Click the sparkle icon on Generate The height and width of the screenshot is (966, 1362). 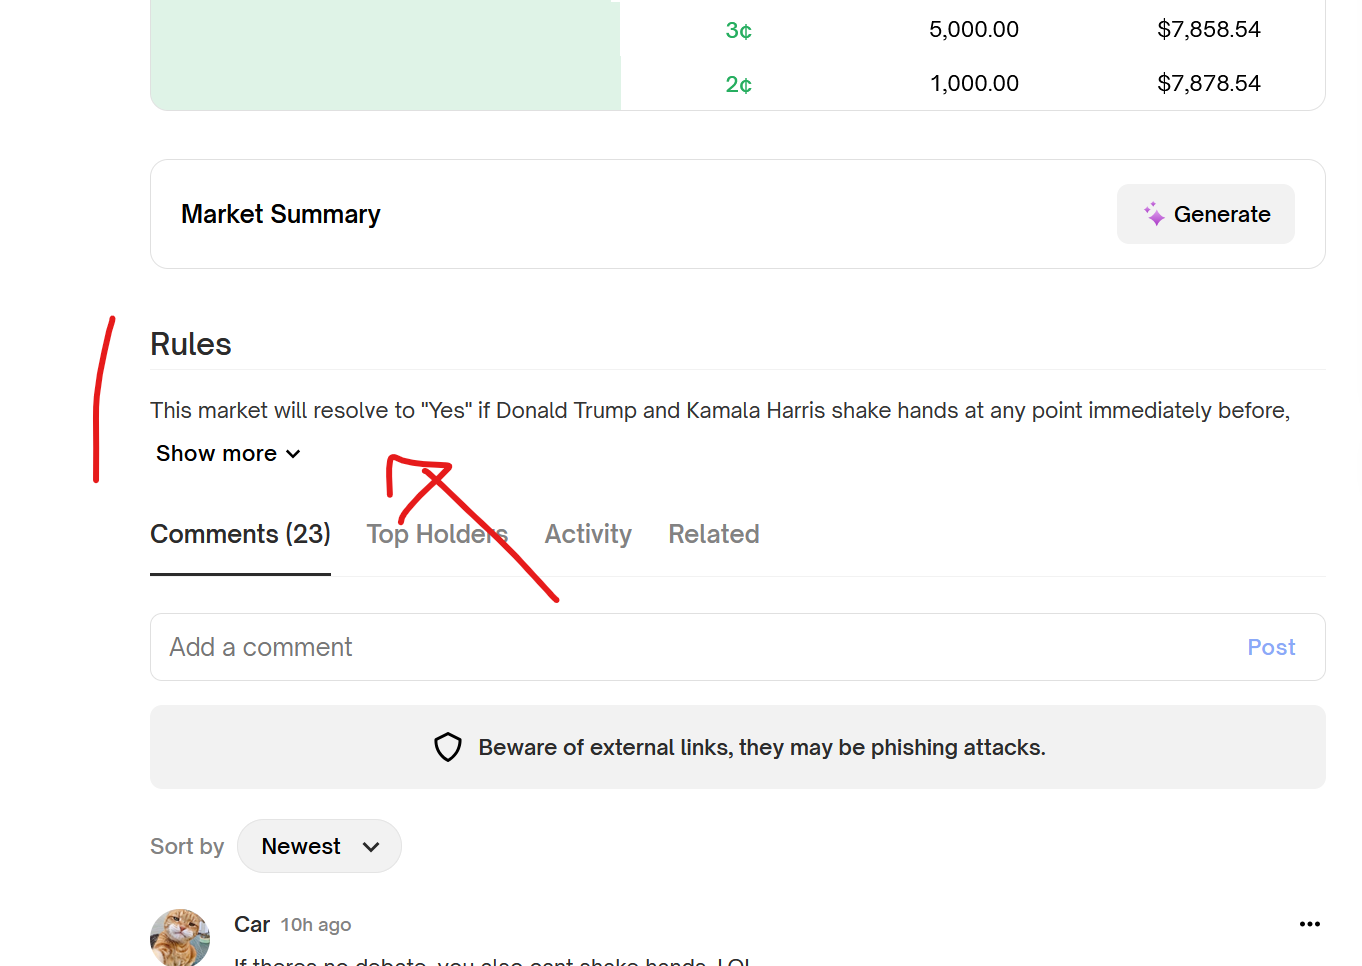click(1154, 214)
